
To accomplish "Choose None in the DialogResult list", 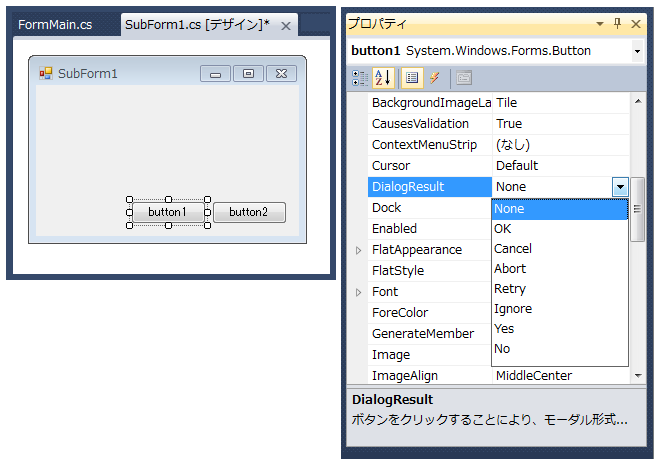I will [x=559, y=209].
